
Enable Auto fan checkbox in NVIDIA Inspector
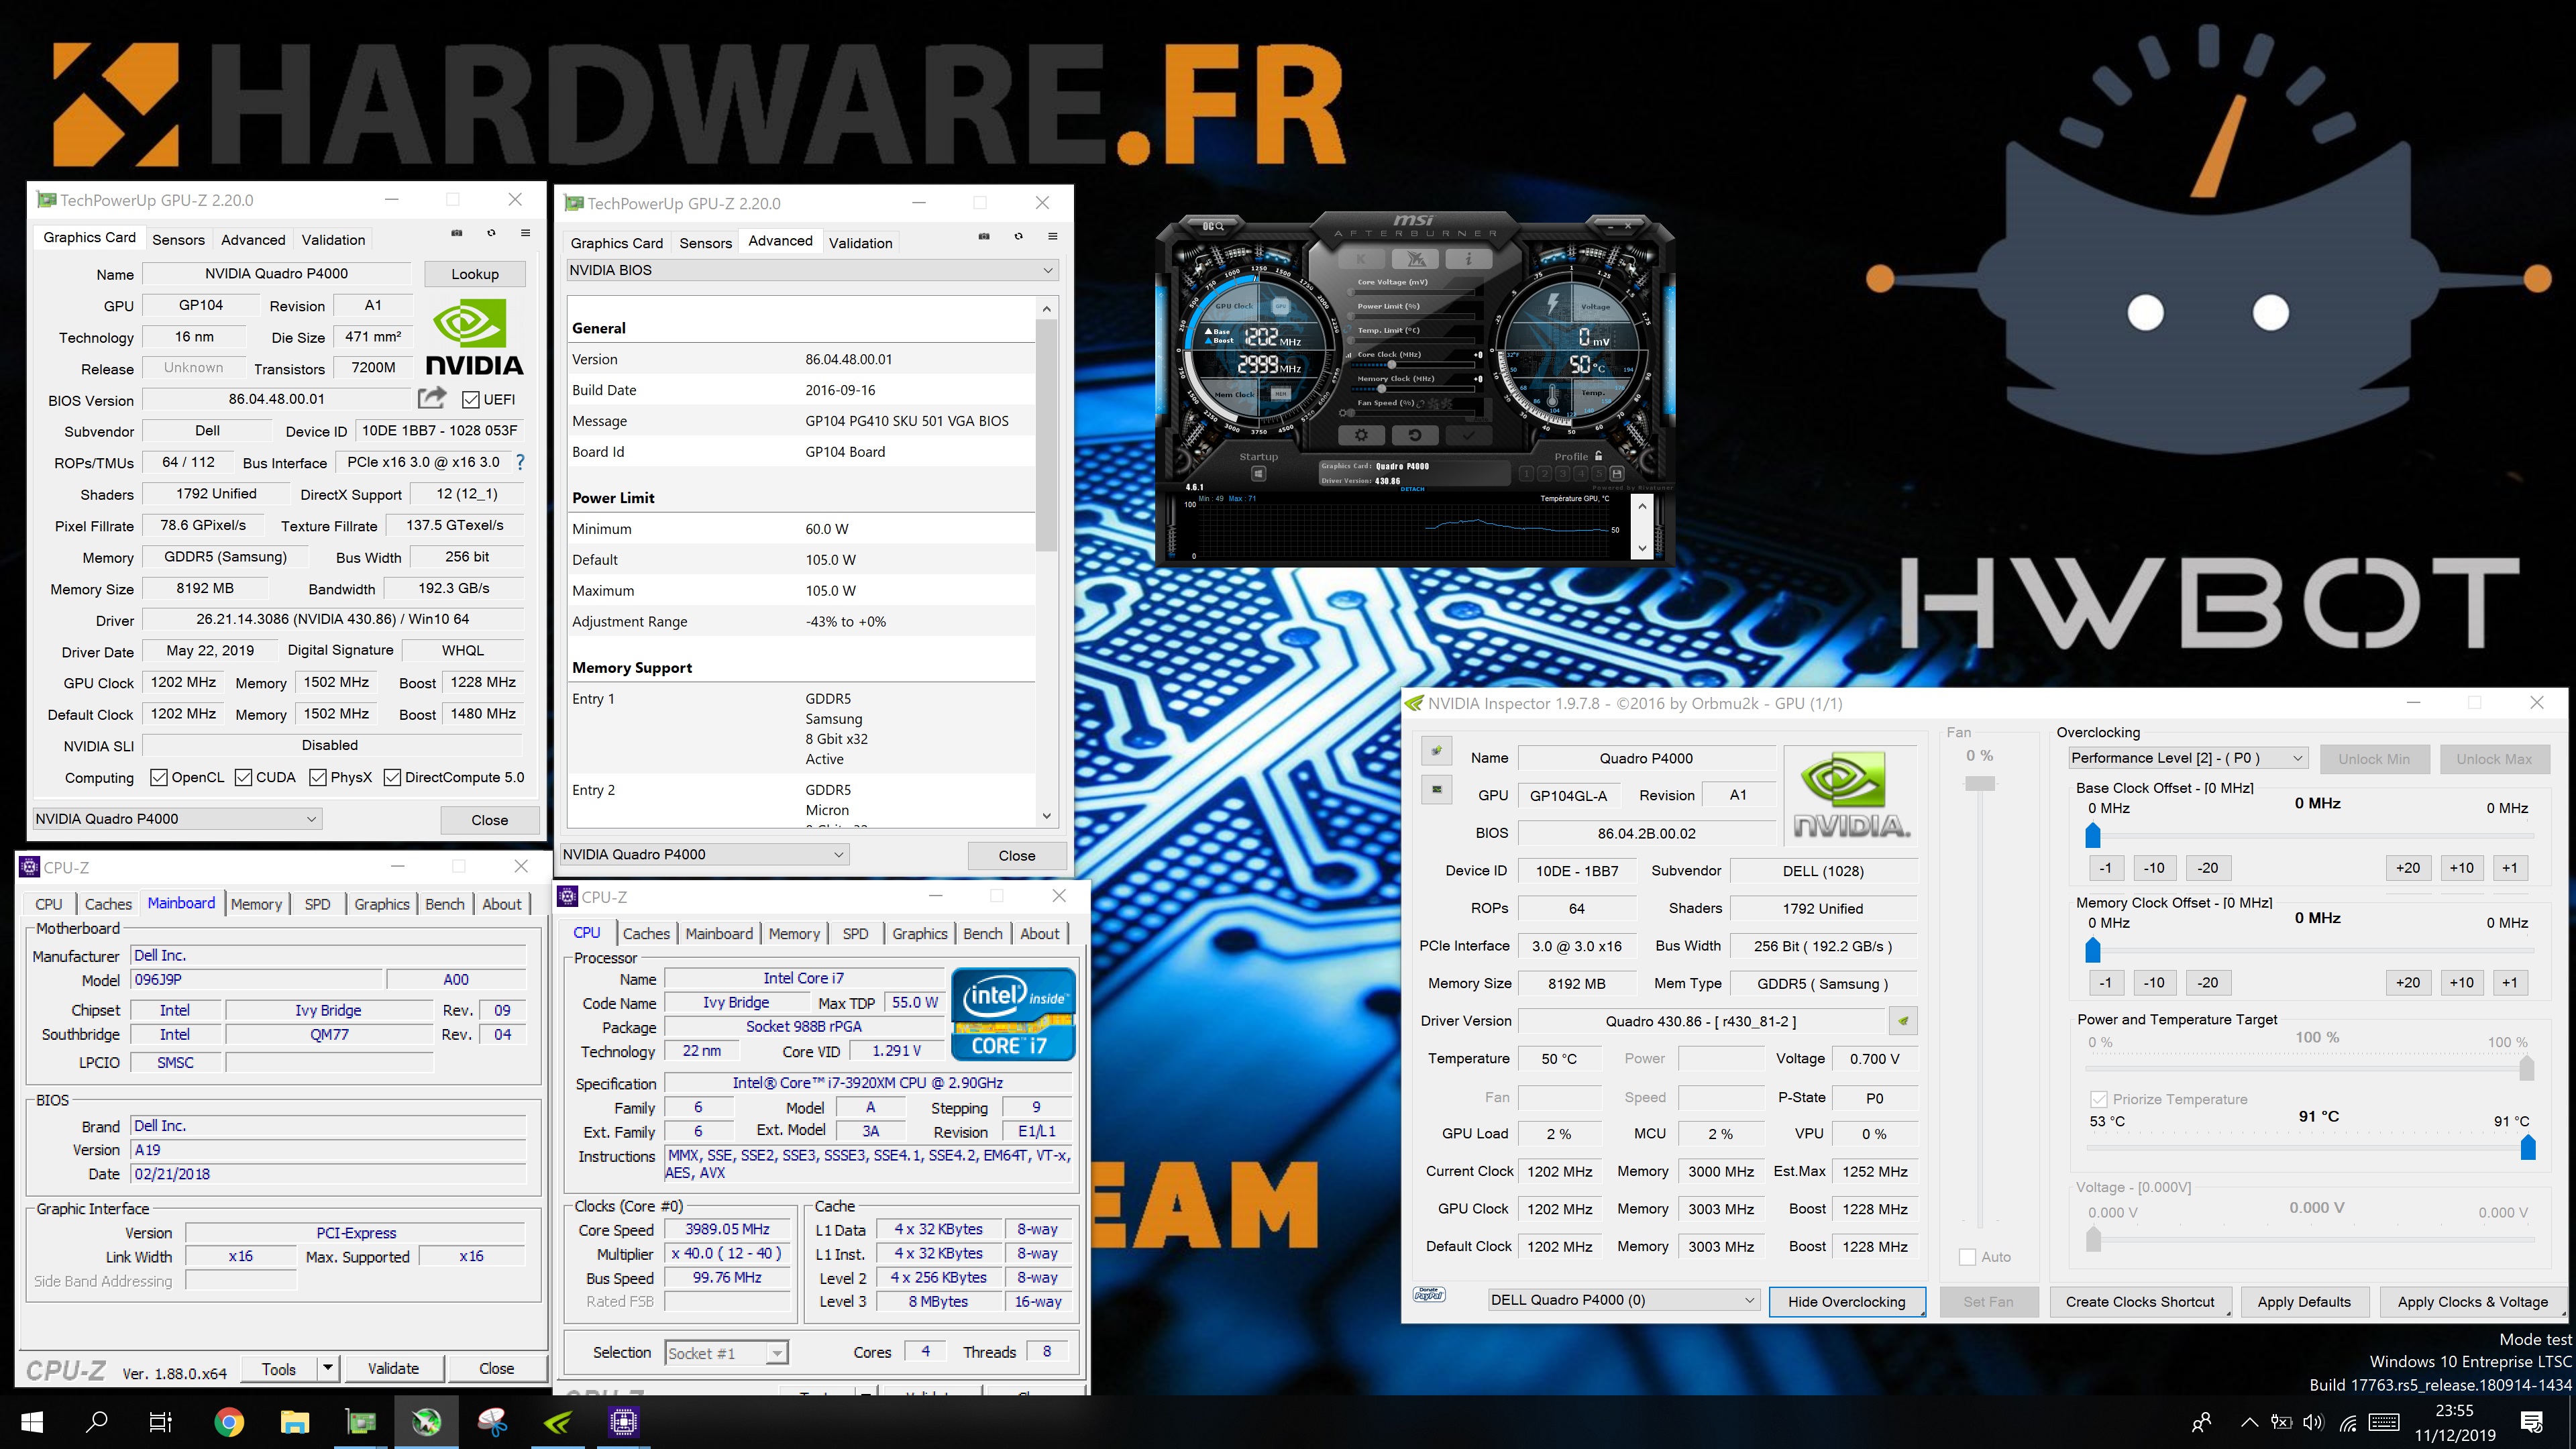point(1967,1257)
